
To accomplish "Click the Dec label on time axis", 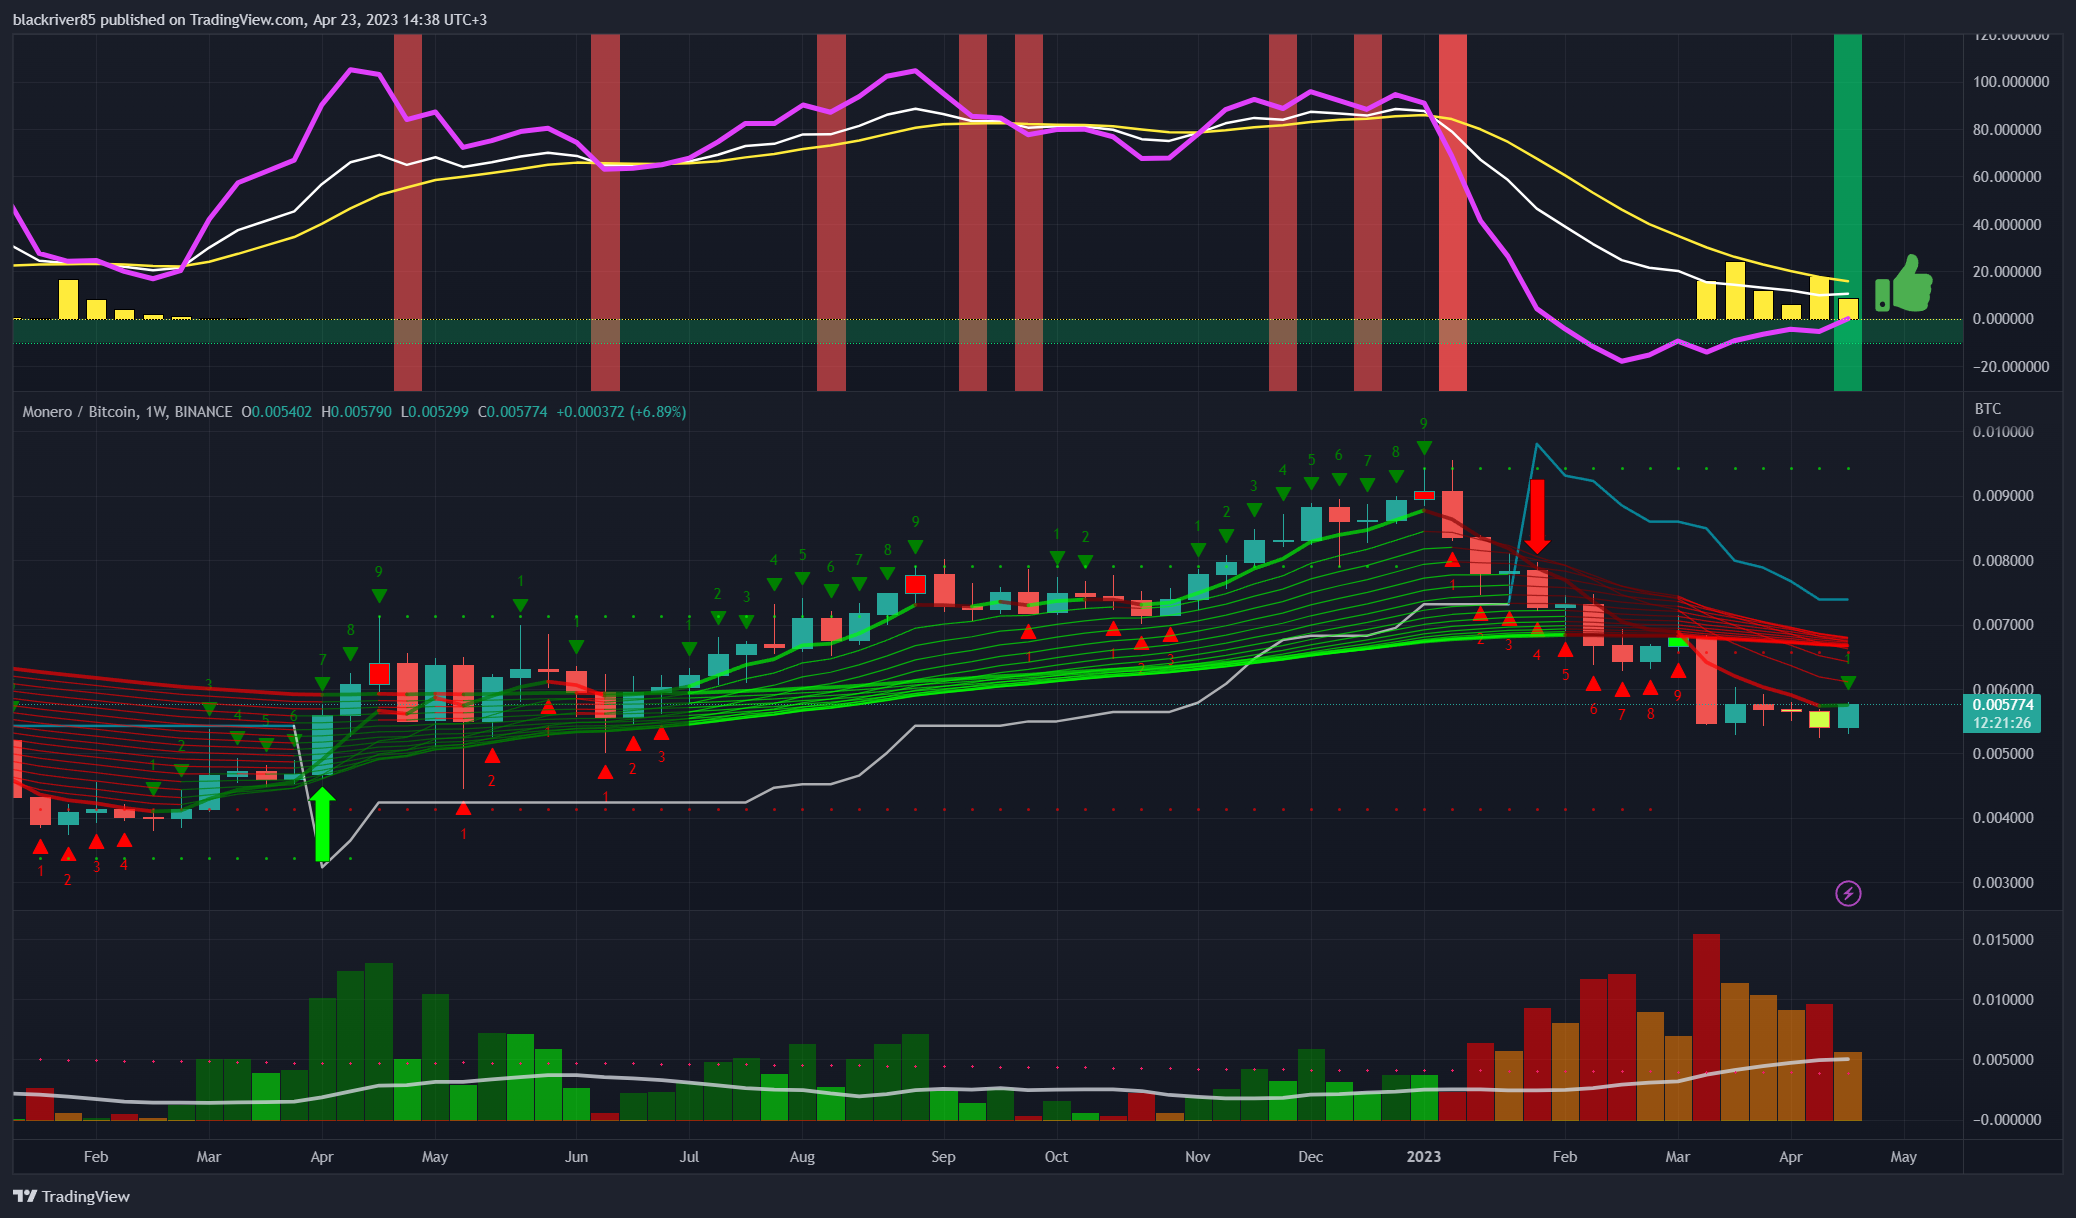I will (1310, 1157).
